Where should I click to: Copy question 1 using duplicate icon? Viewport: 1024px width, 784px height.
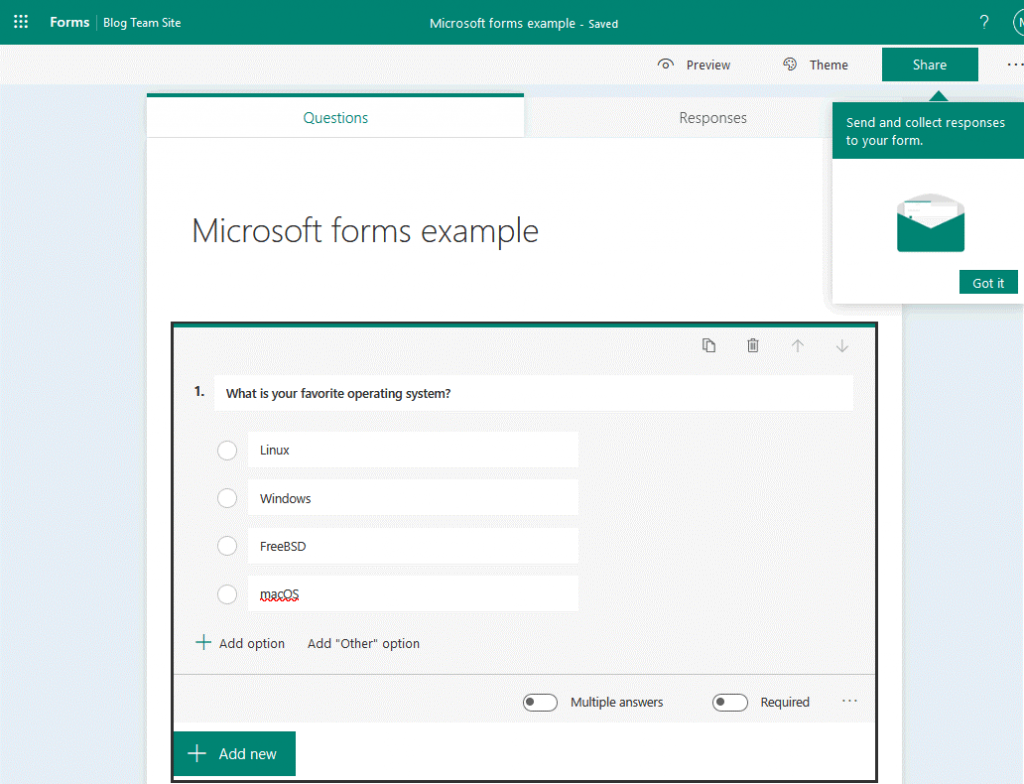point(709,345)
